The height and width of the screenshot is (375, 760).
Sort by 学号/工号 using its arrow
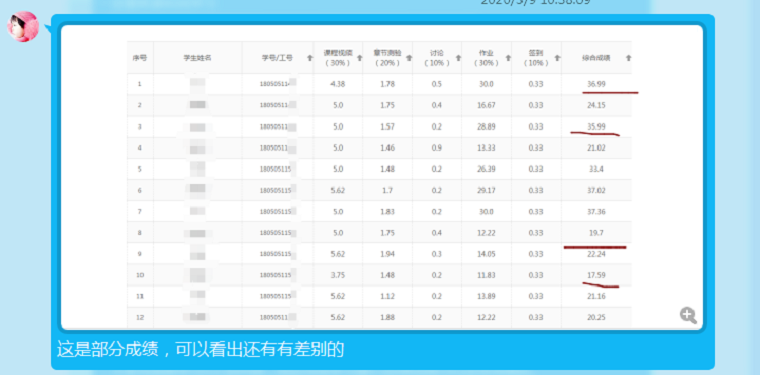pyautogui.click(x=310, y=58)
